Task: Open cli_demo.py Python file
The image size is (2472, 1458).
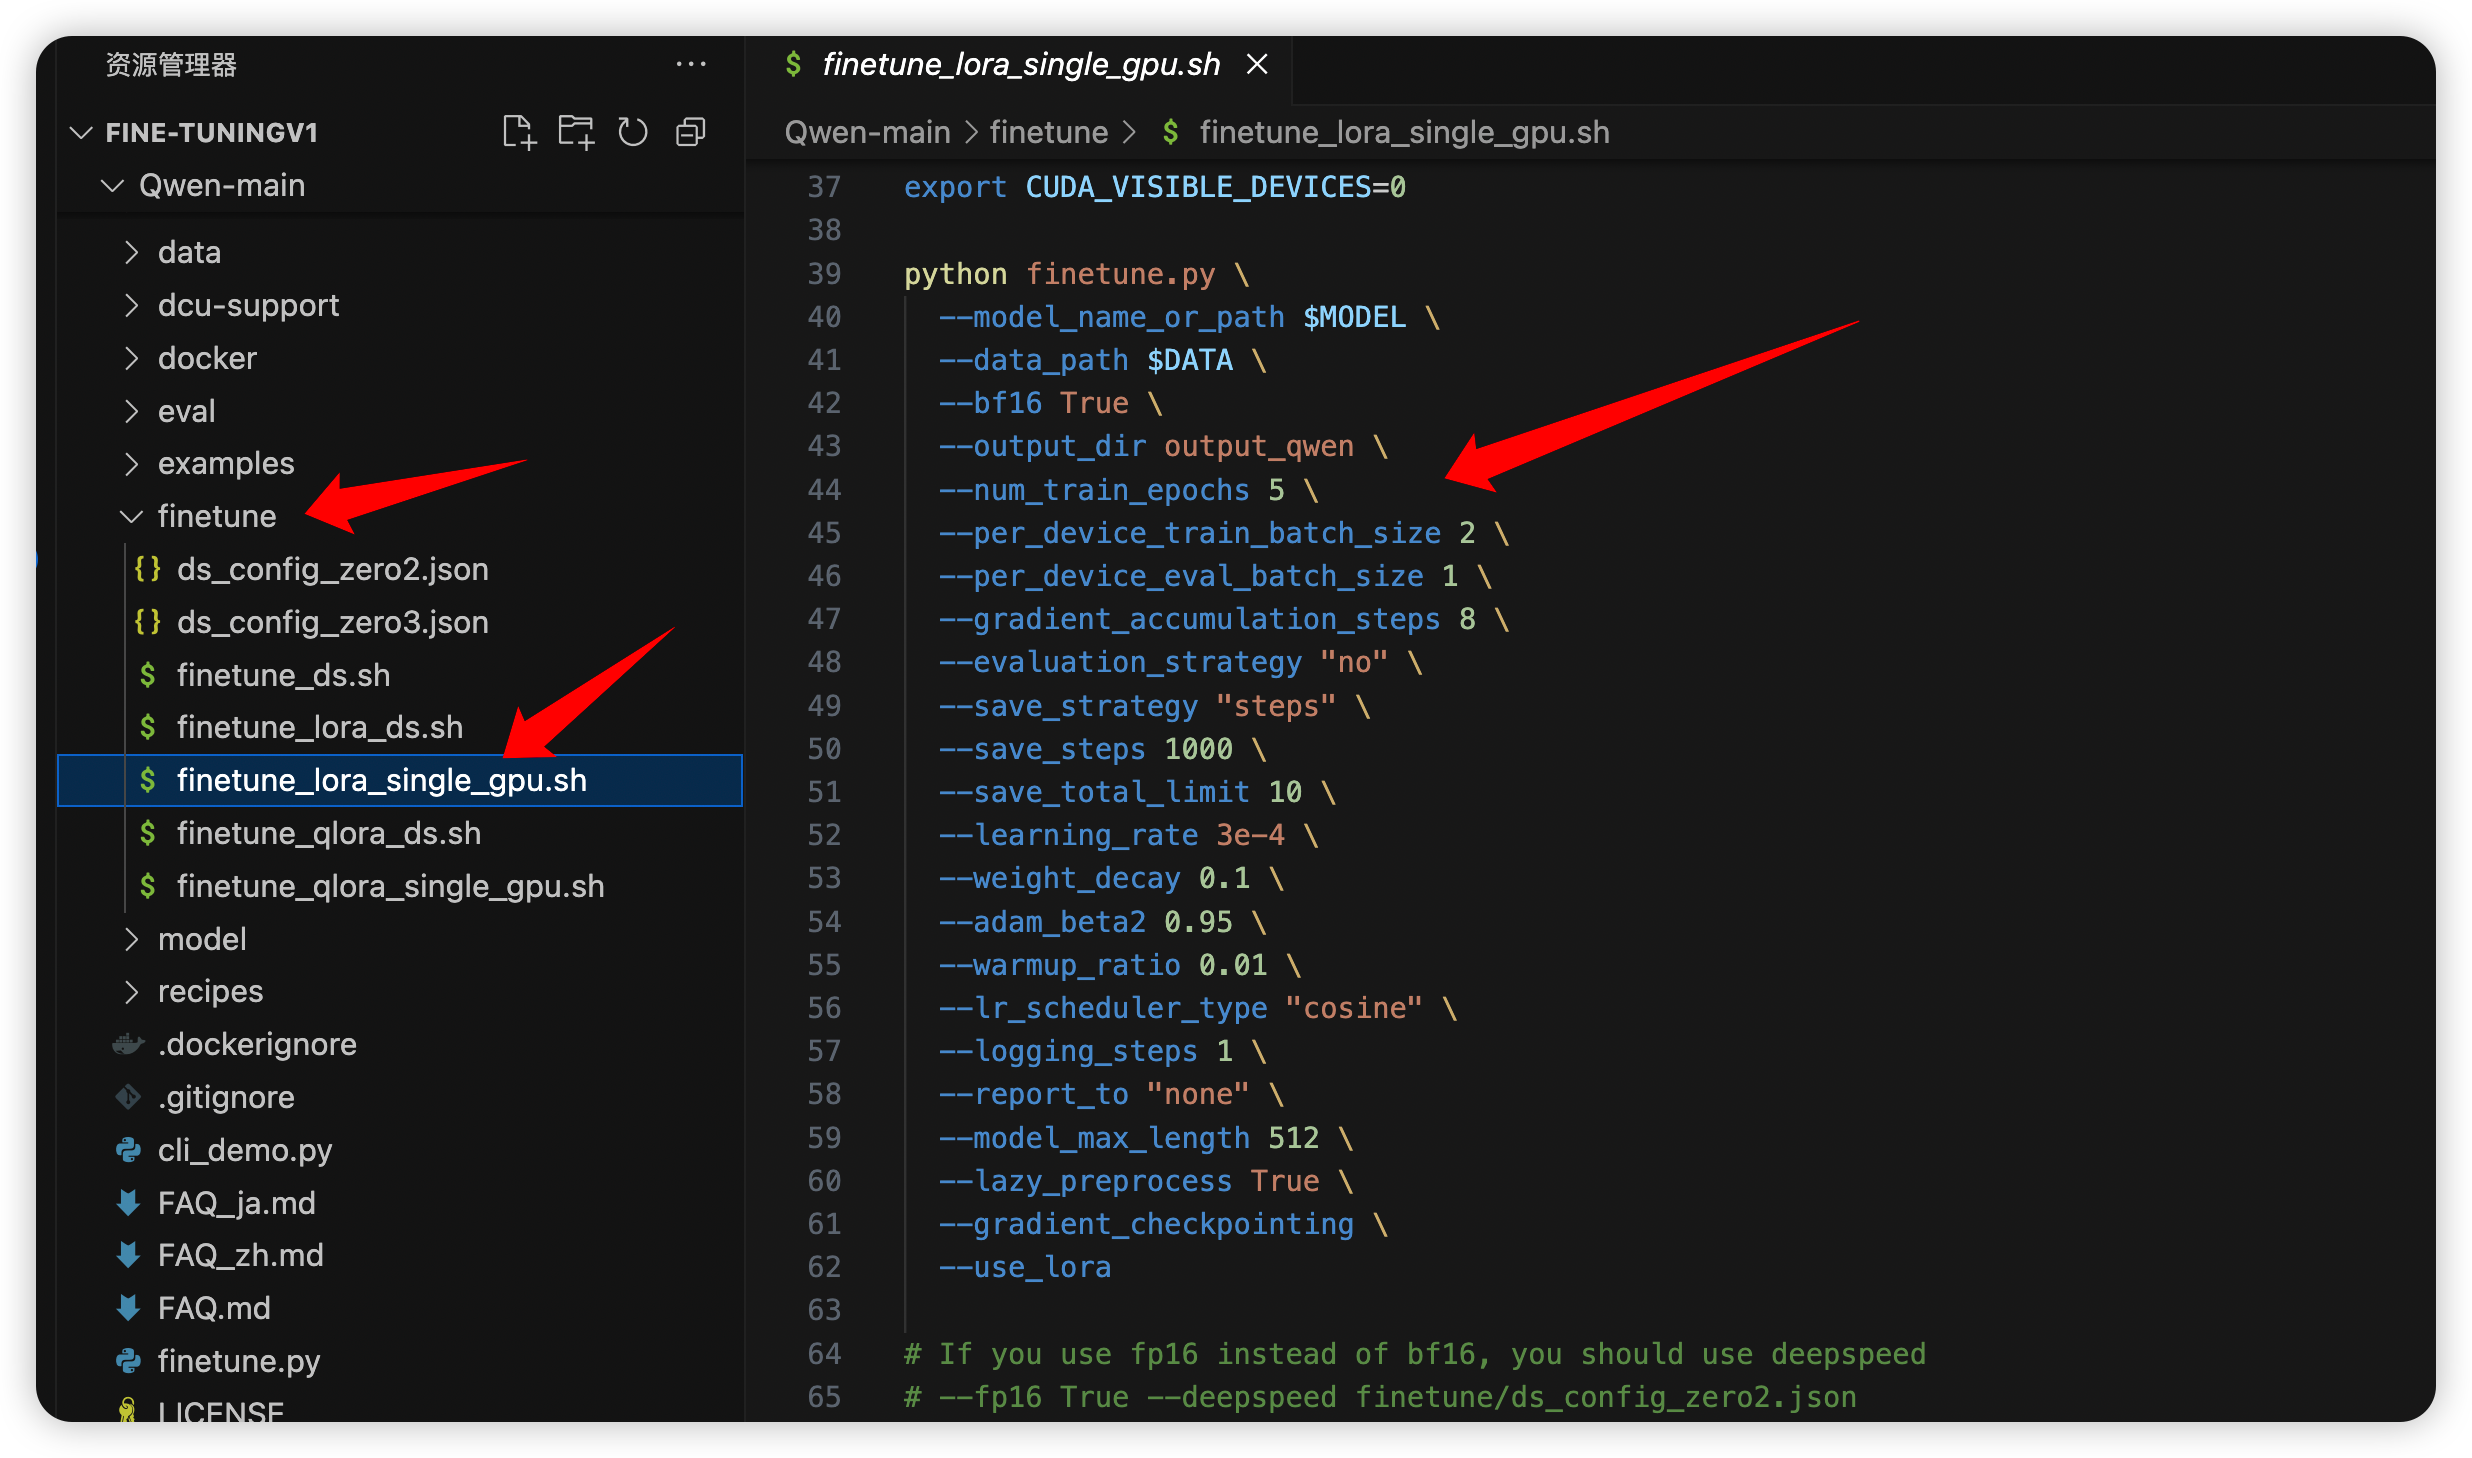Action: coord(244,1150)
